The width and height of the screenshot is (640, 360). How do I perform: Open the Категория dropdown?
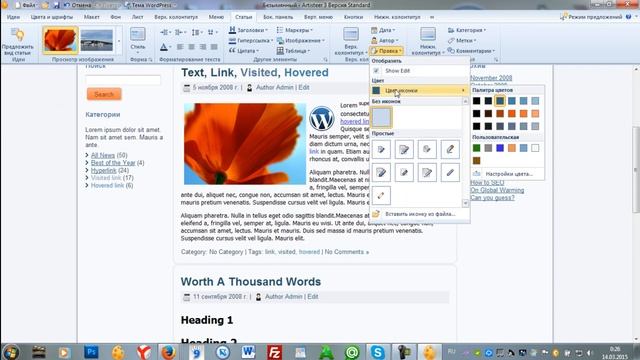467,30
